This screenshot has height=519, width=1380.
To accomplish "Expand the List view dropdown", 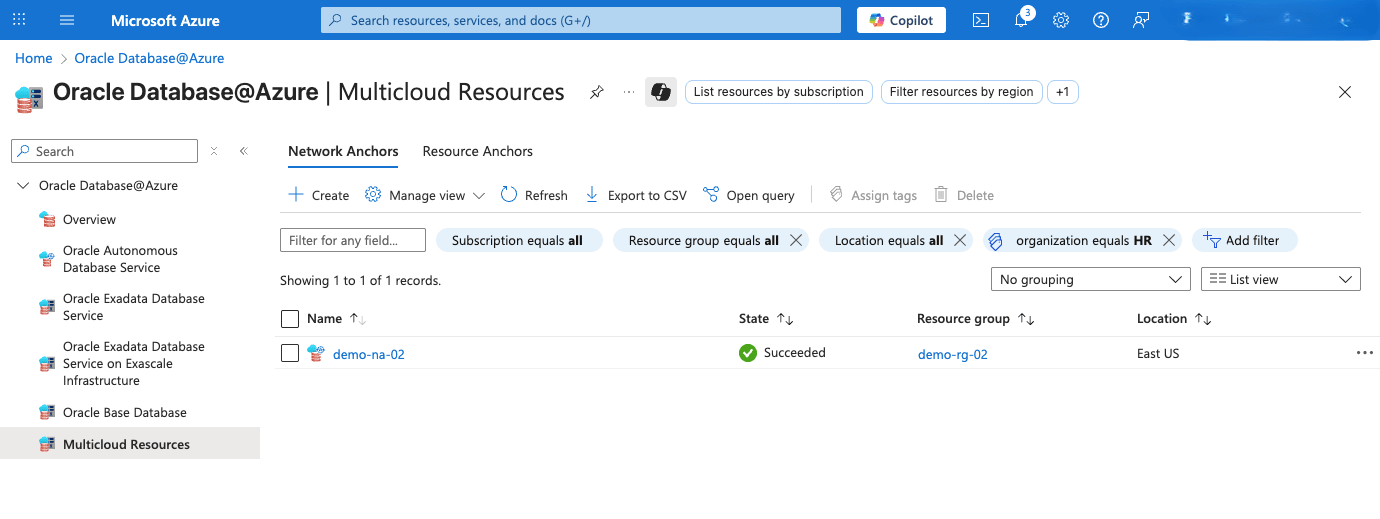I will click(1280, 279).
